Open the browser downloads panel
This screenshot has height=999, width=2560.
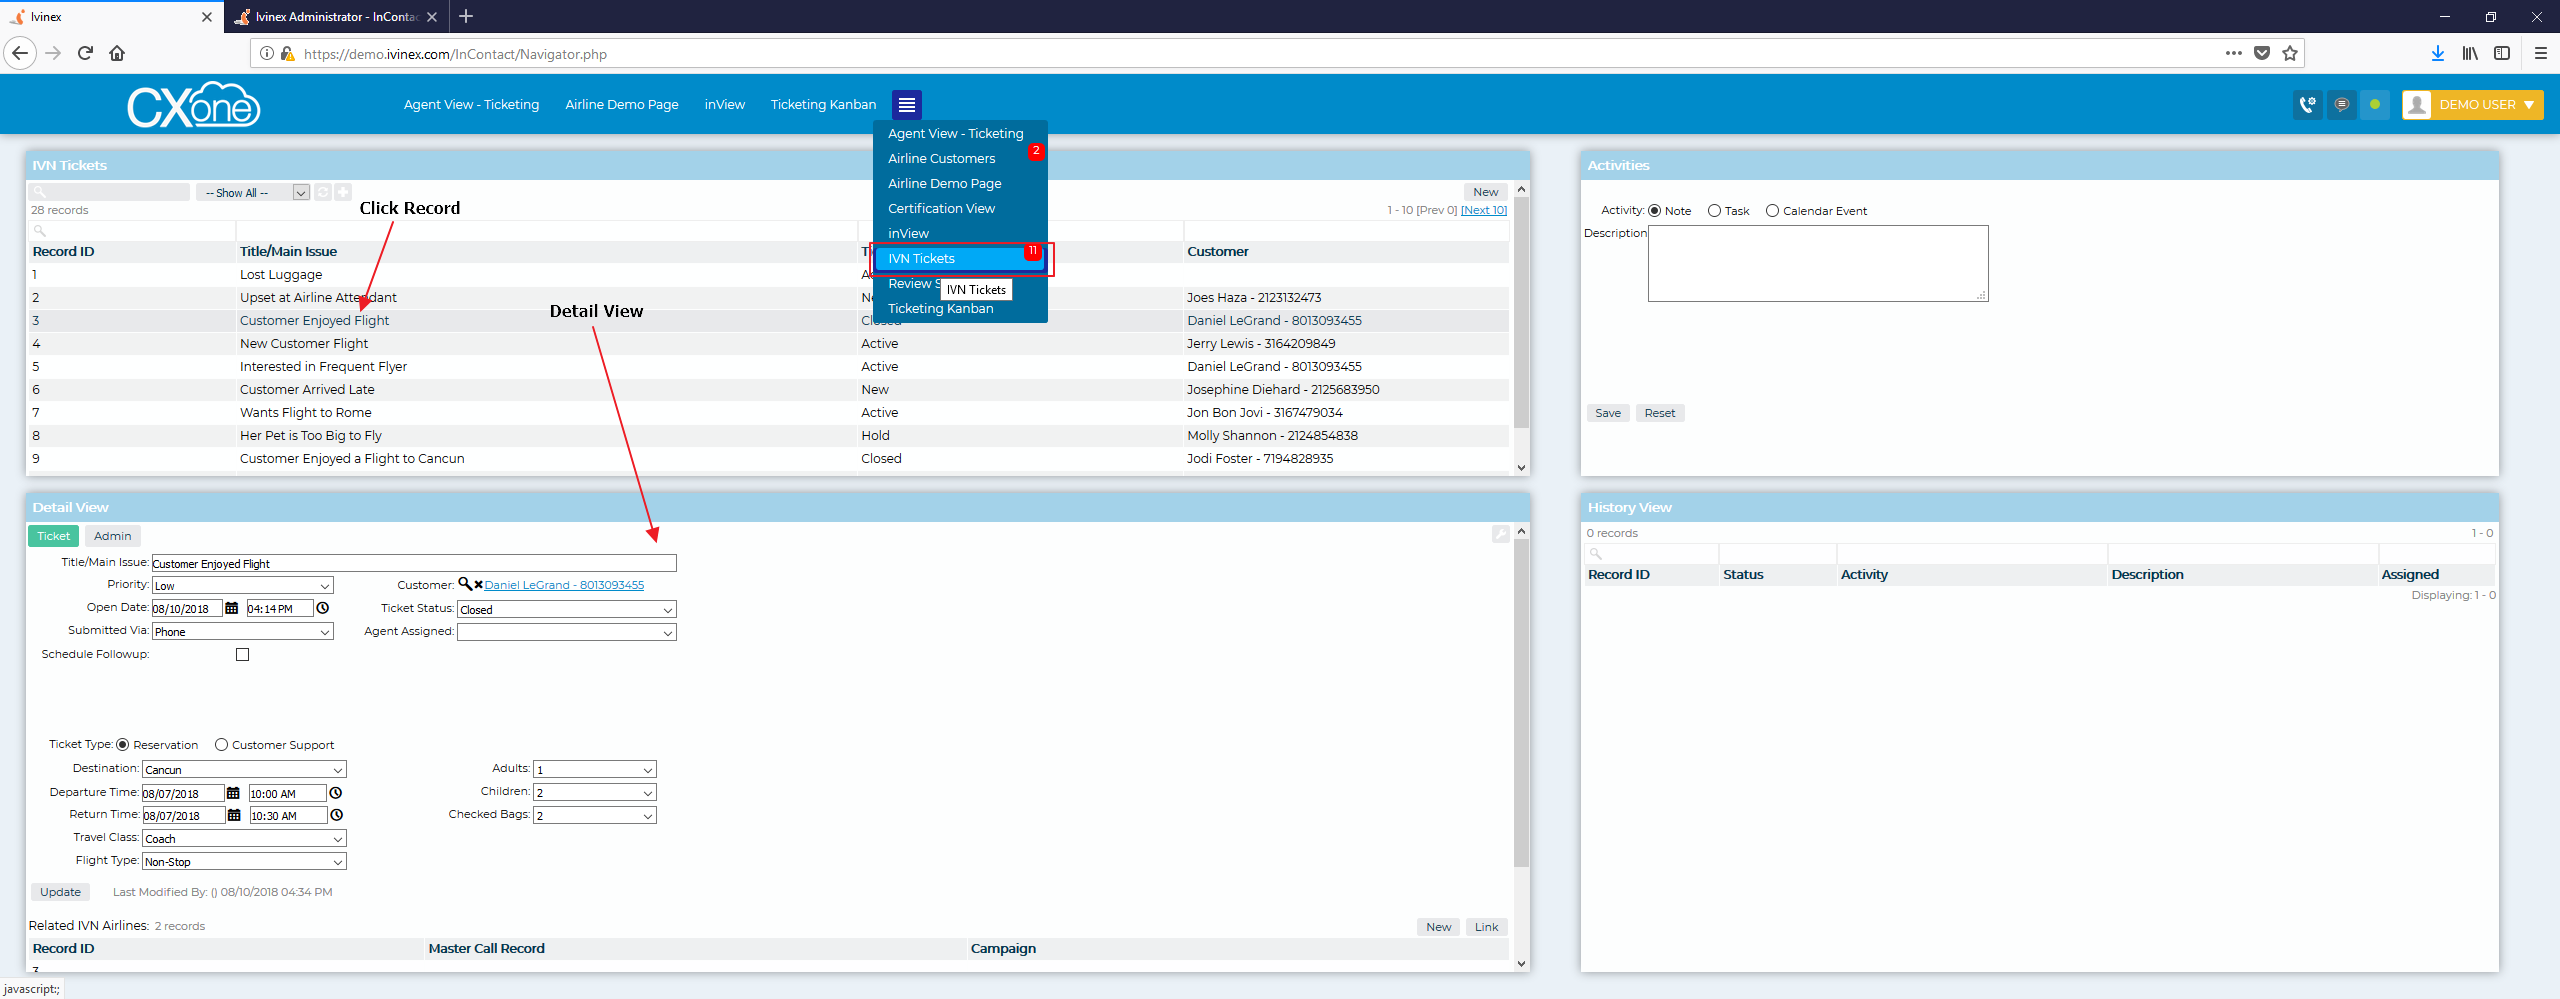[x=2438, y=54]
